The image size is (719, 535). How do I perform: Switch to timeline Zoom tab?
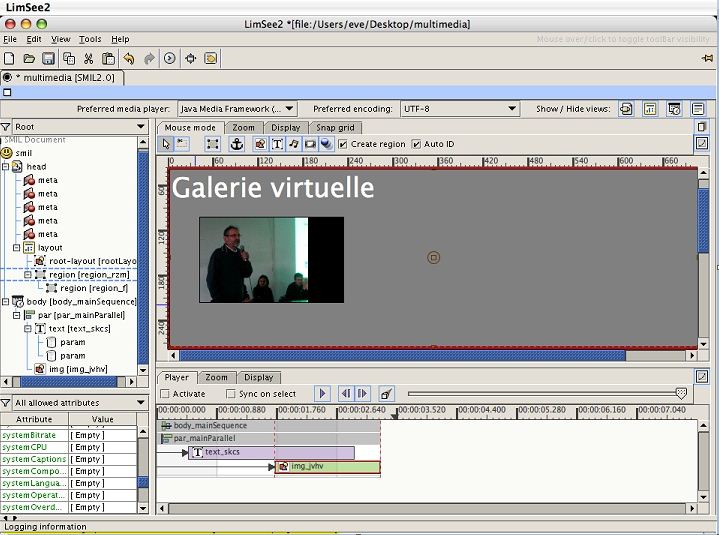click(216, 377)
